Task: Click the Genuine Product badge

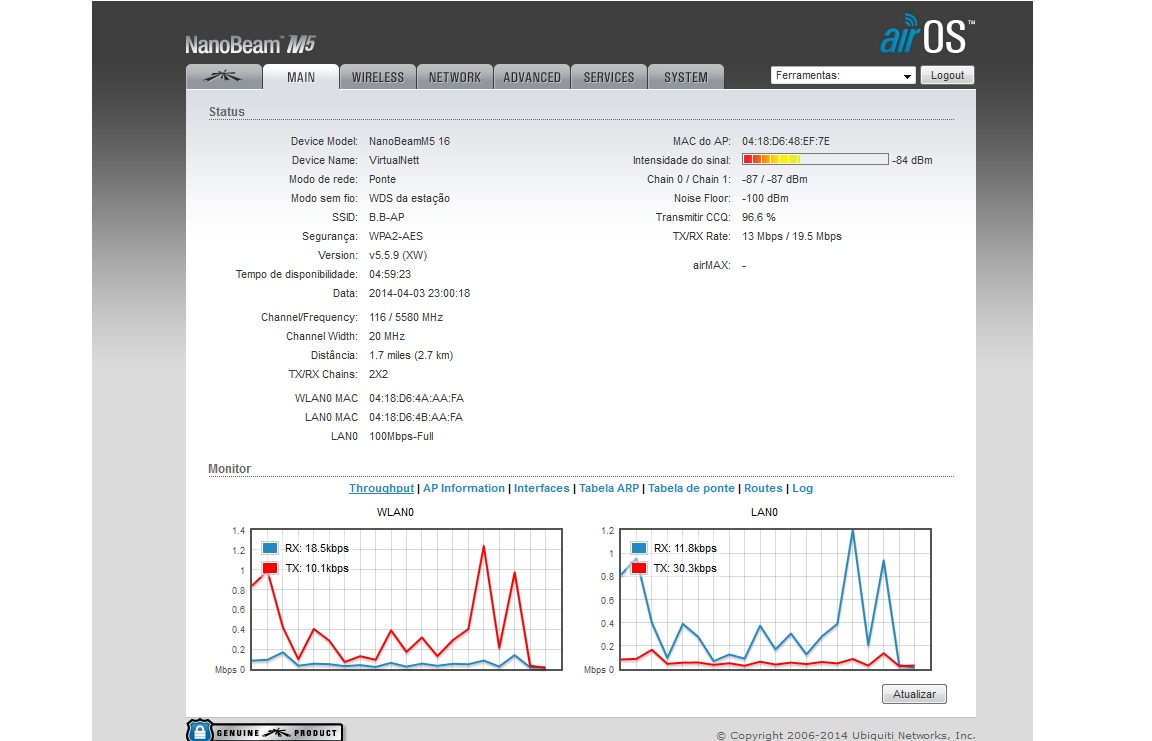Action: [x=264, y=731]
